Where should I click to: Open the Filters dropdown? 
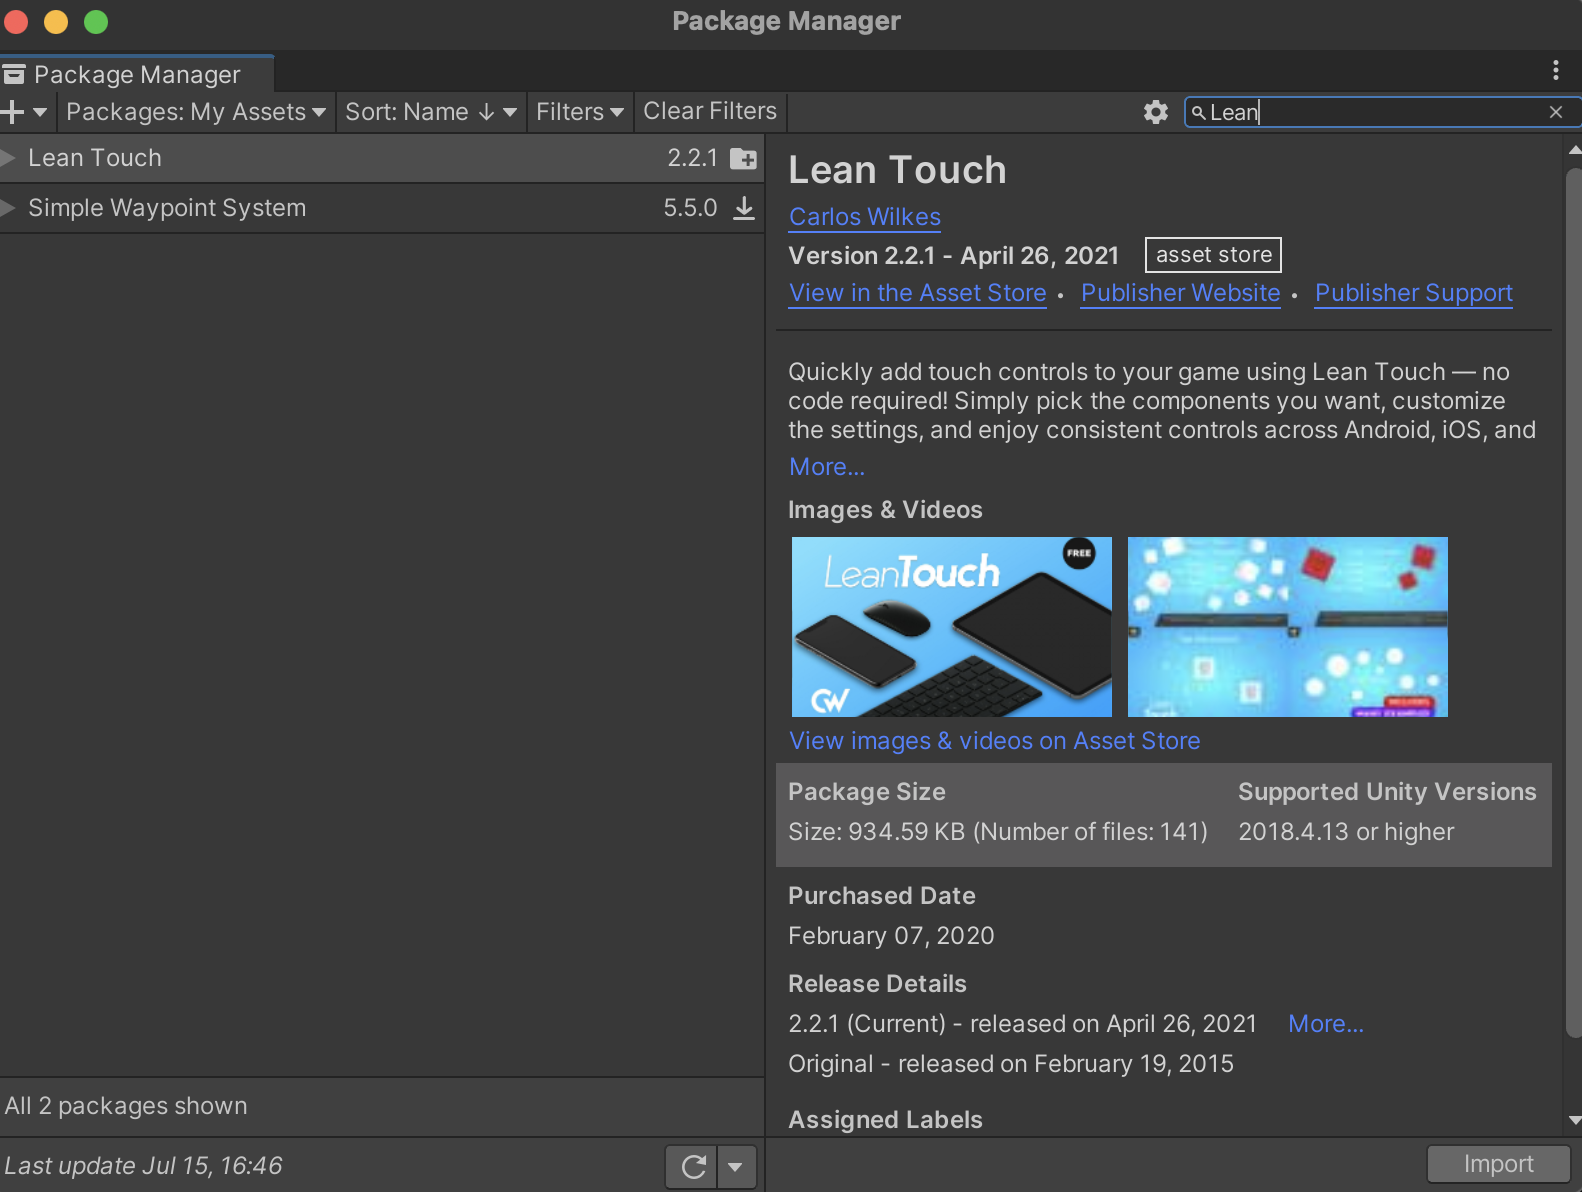click(580, 112)
